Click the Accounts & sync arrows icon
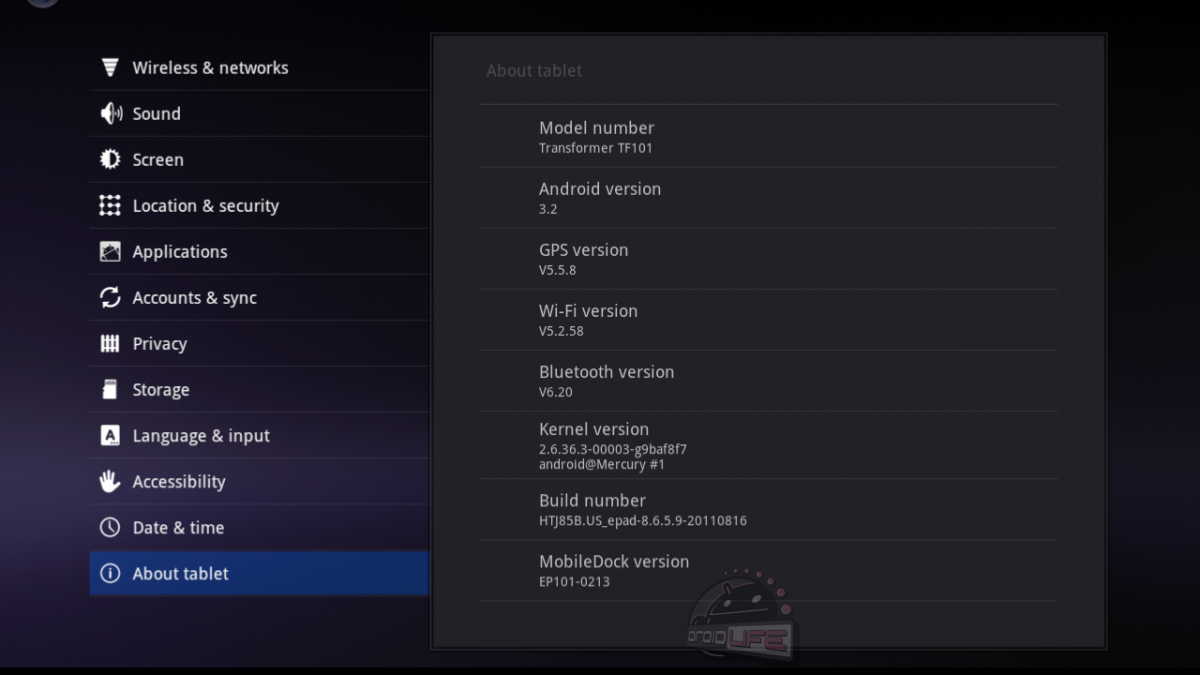 tap(110, 298)
